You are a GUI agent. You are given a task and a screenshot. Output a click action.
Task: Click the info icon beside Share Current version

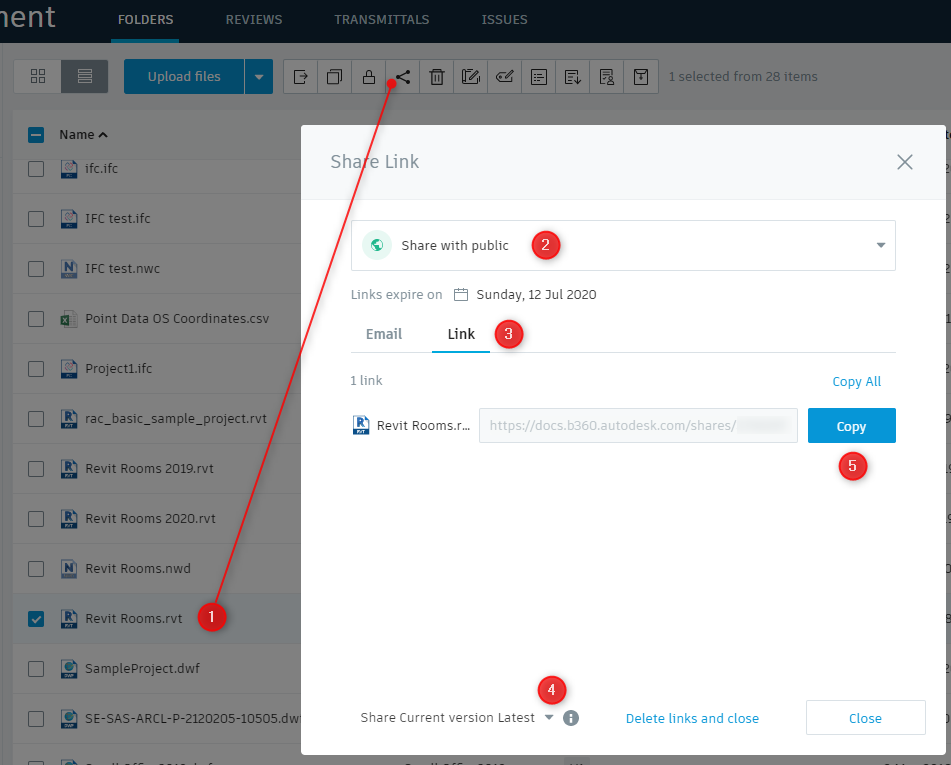(x=571, y=718)
